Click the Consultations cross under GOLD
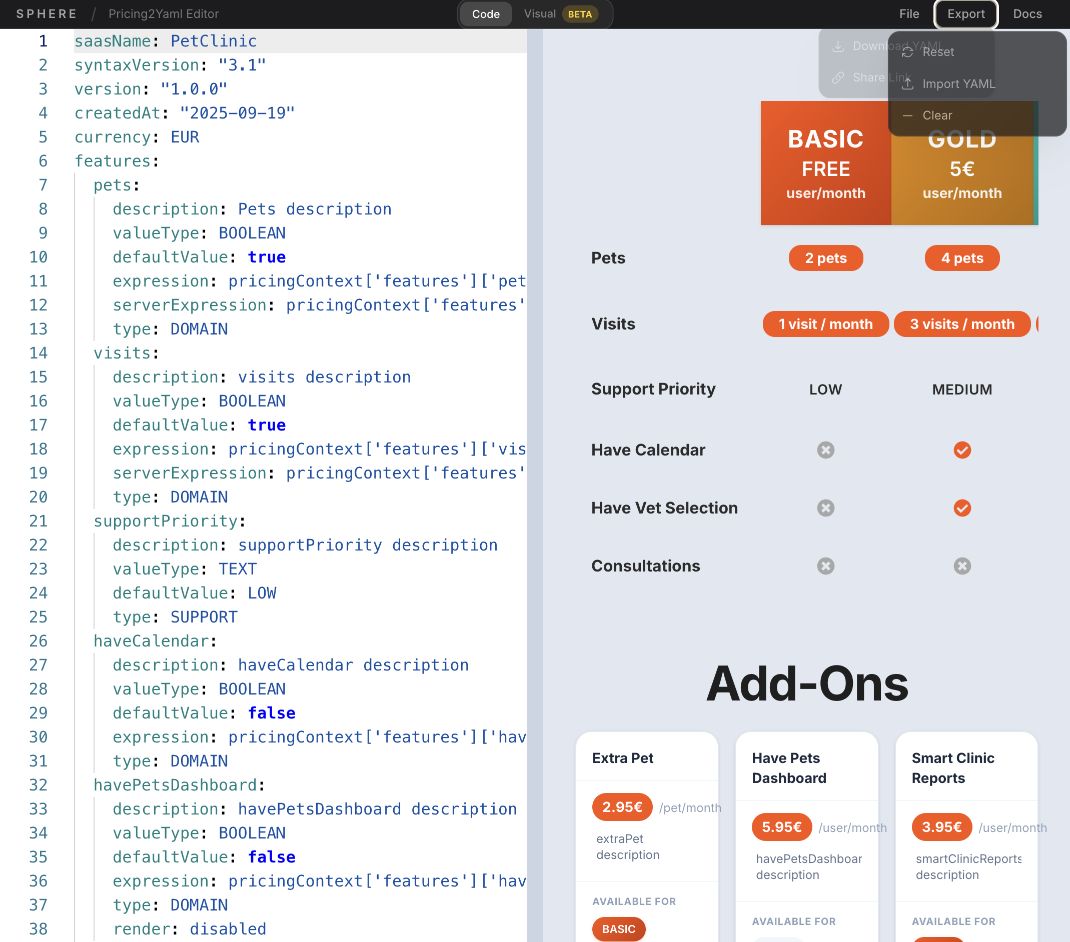 [962, 566]
